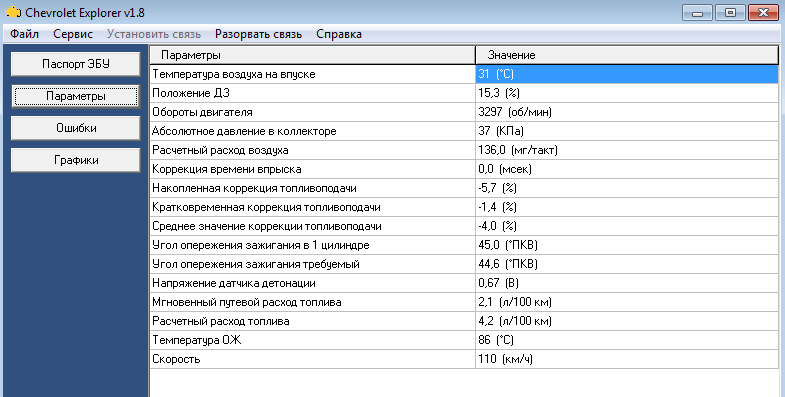Select row Обороты двигателя
This screenshot has height=397, width=785.
(x=464, y=112)
